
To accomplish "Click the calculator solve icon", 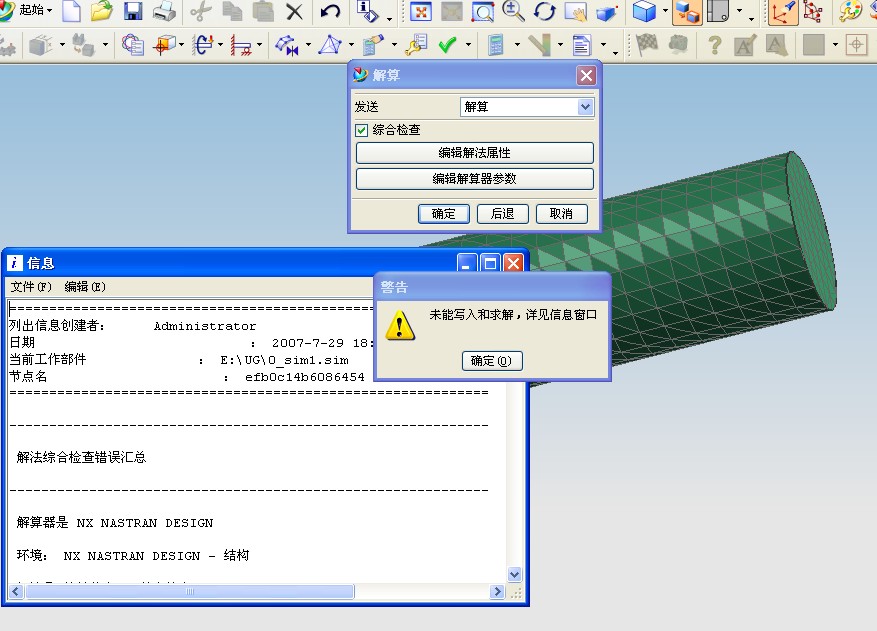I will click(x=496, y=45).
